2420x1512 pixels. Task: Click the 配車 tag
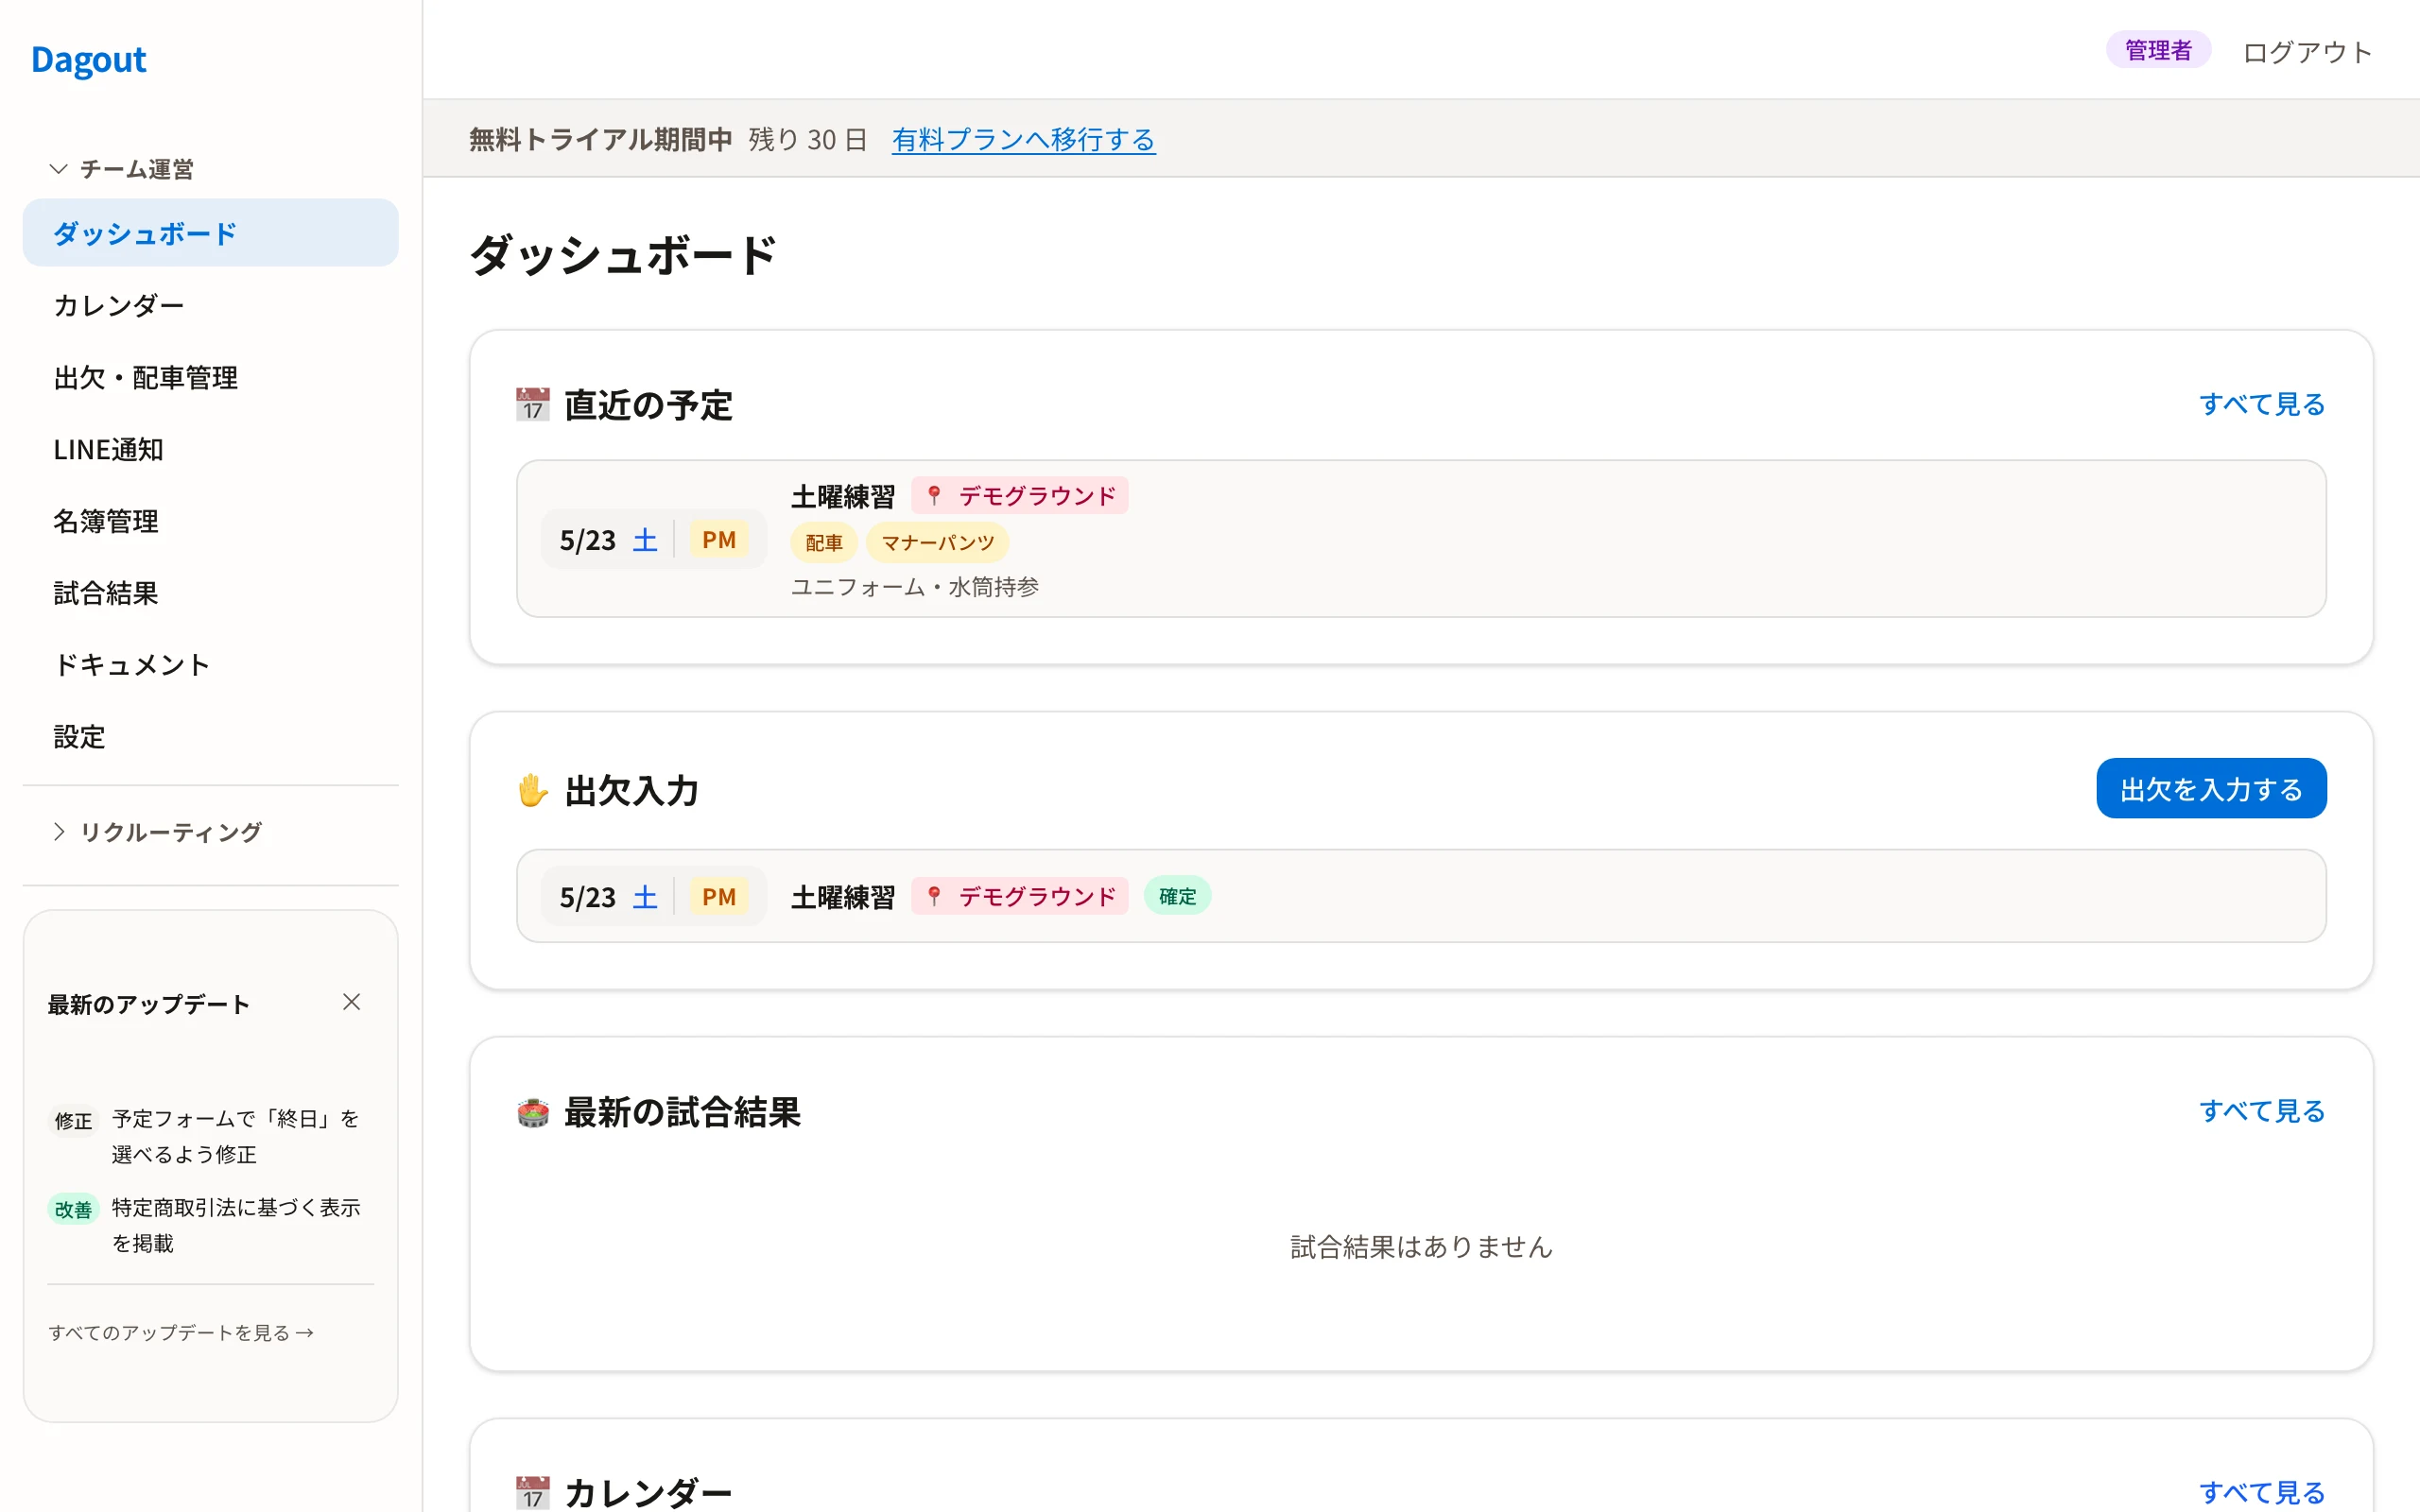[824, 543]
